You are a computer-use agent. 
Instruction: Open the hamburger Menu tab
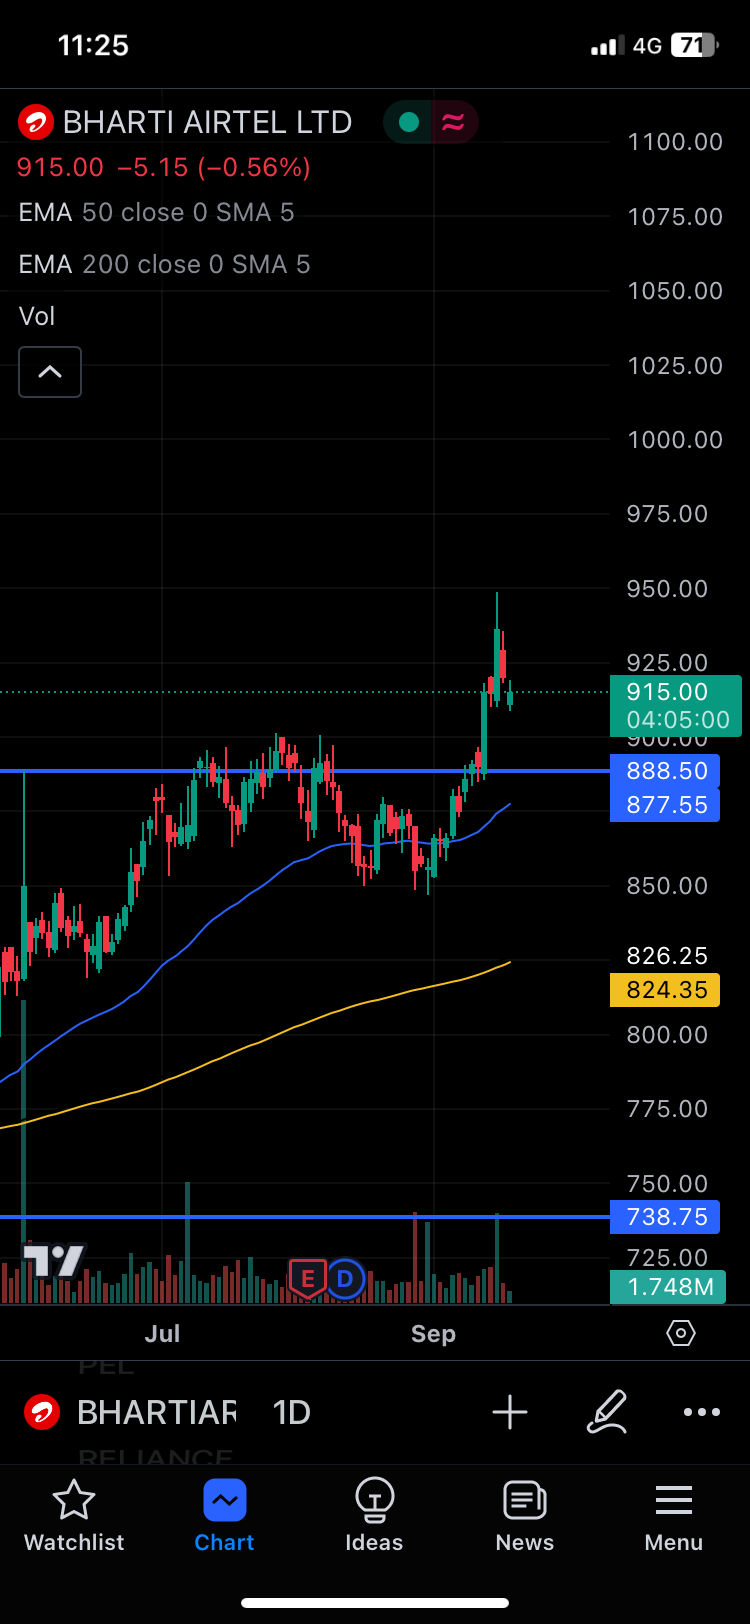[x=673, y=1515]
